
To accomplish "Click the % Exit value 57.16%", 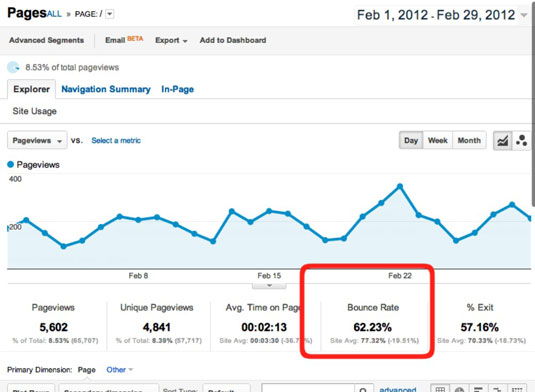I will click(x=480, y=327).
